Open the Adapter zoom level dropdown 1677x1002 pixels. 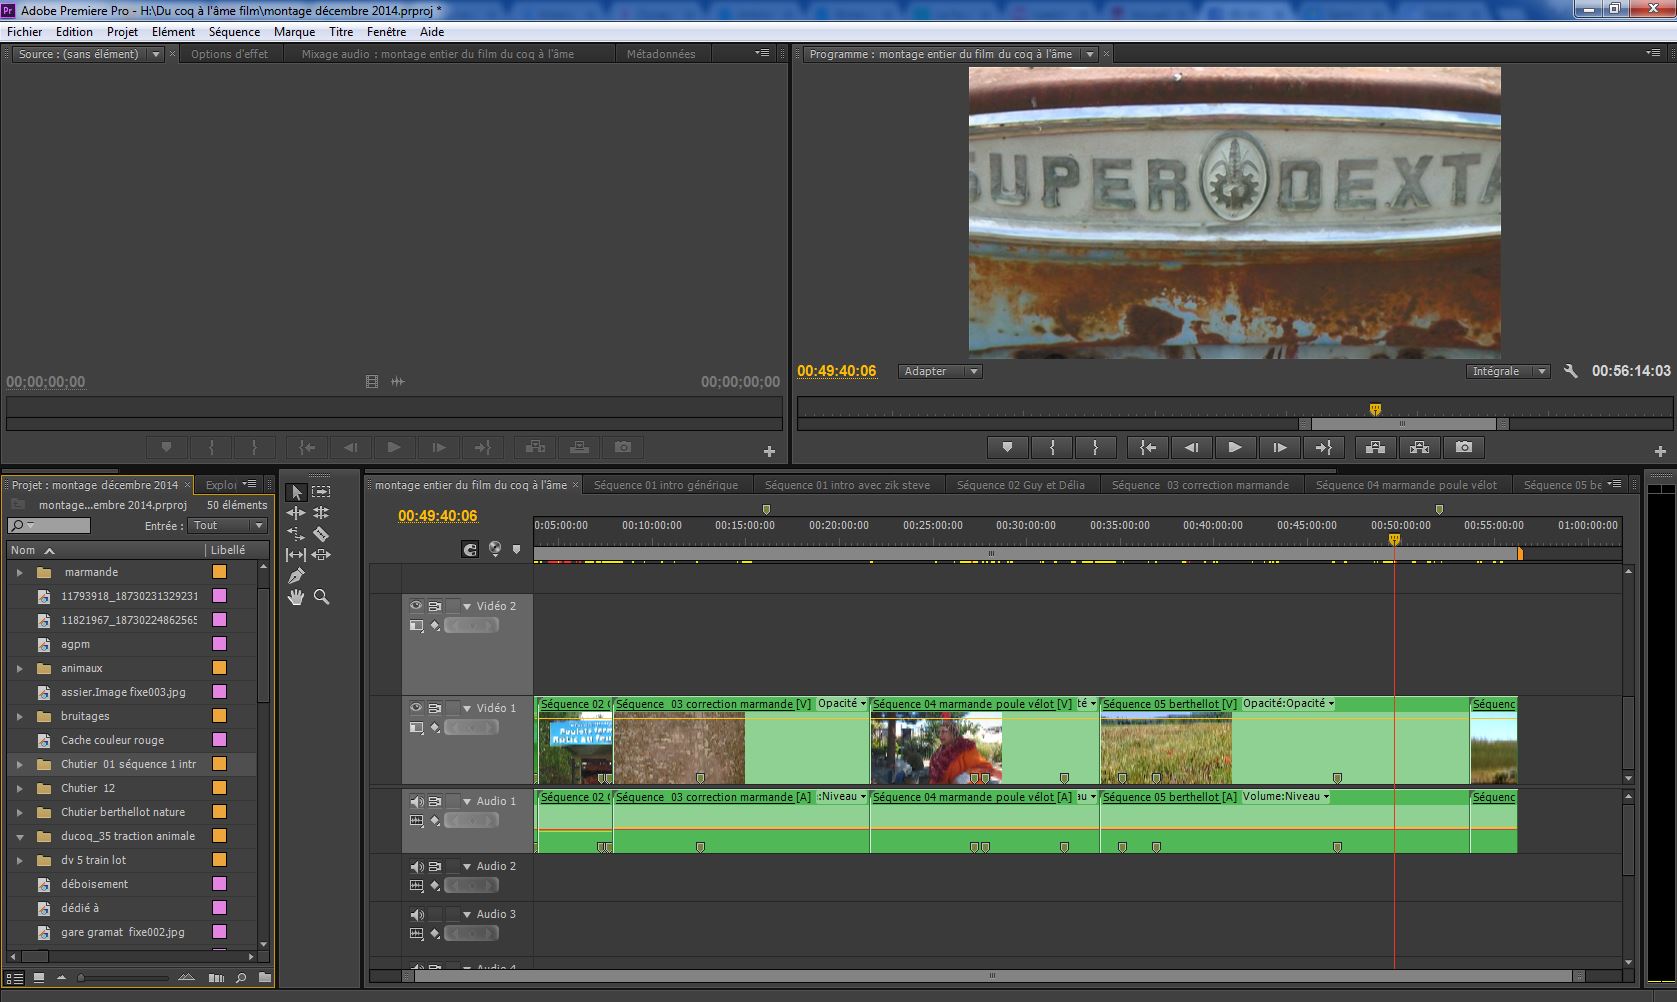(940, 371)
